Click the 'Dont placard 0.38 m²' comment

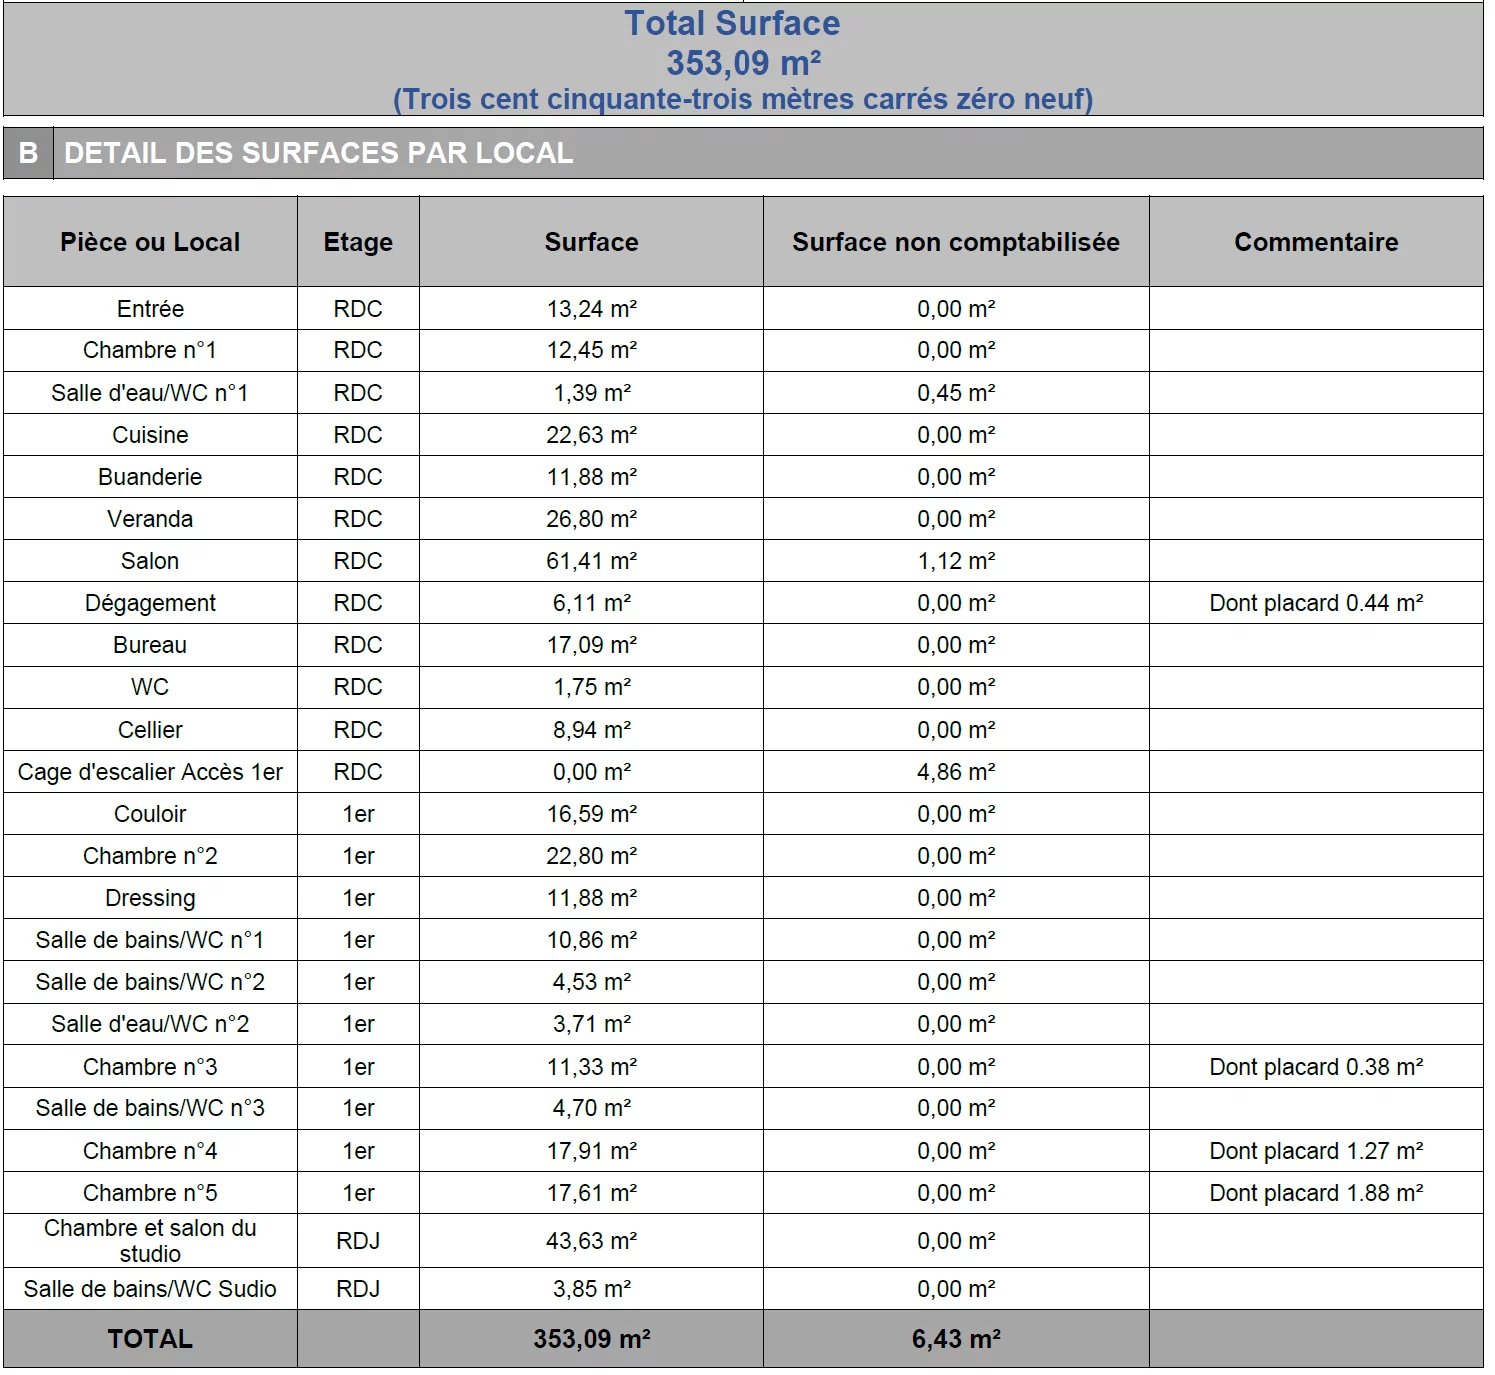coord(1316,1067)
